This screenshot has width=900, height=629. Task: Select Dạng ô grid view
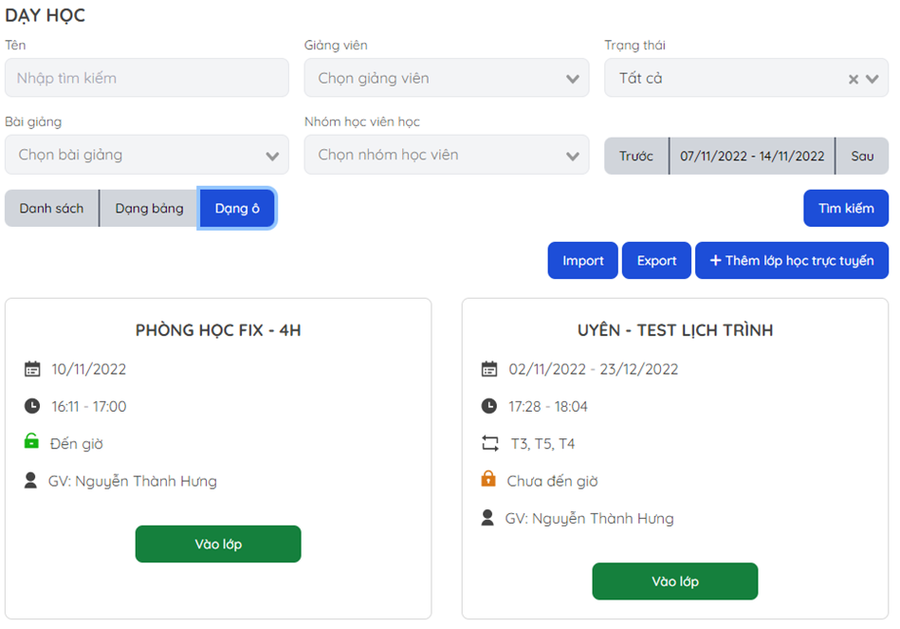point(237,208)
